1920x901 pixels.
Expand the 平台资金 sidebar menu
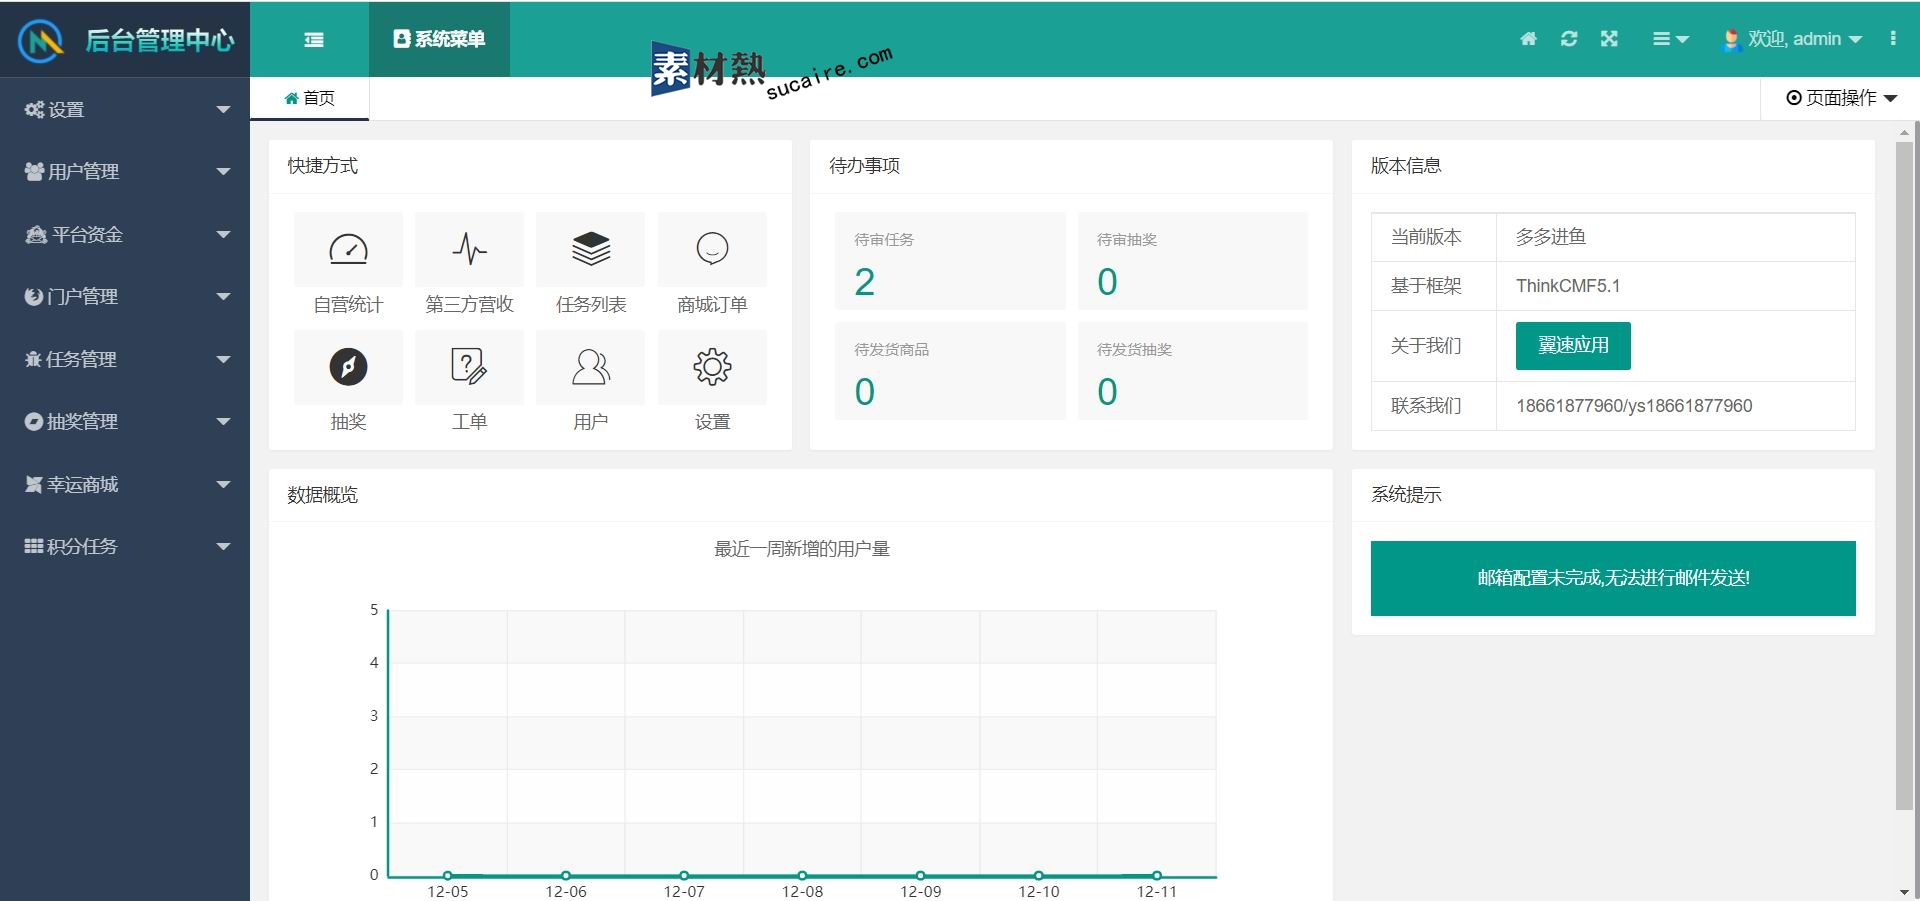pyautogui.click(x=125, y=234)
